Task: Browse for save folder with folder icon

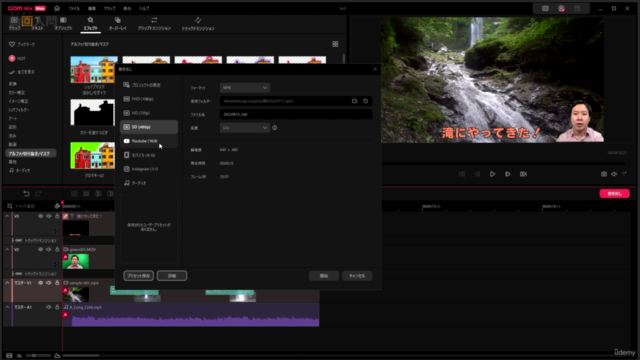Action: coord(354,101)
